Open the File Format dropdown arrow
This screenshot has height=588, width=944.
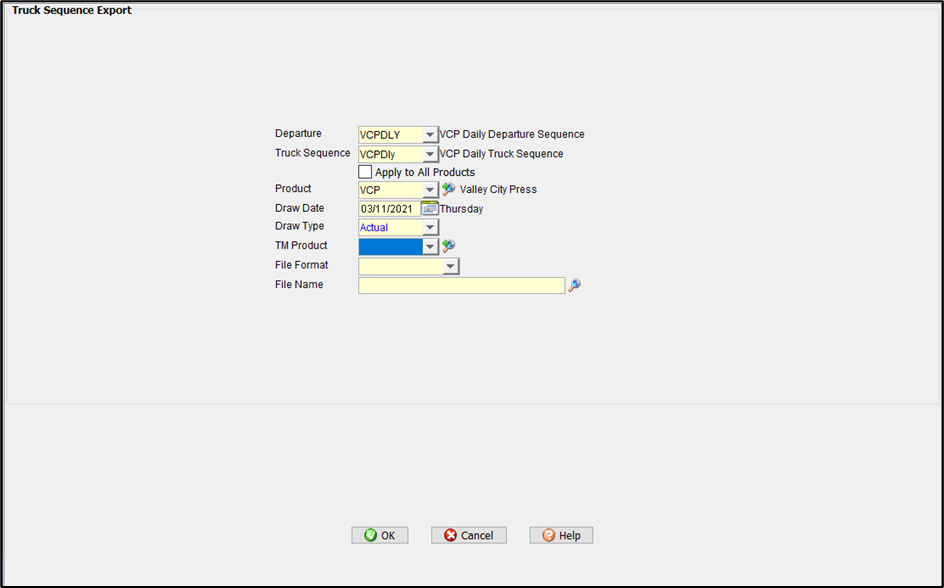[x=450, y=266]
